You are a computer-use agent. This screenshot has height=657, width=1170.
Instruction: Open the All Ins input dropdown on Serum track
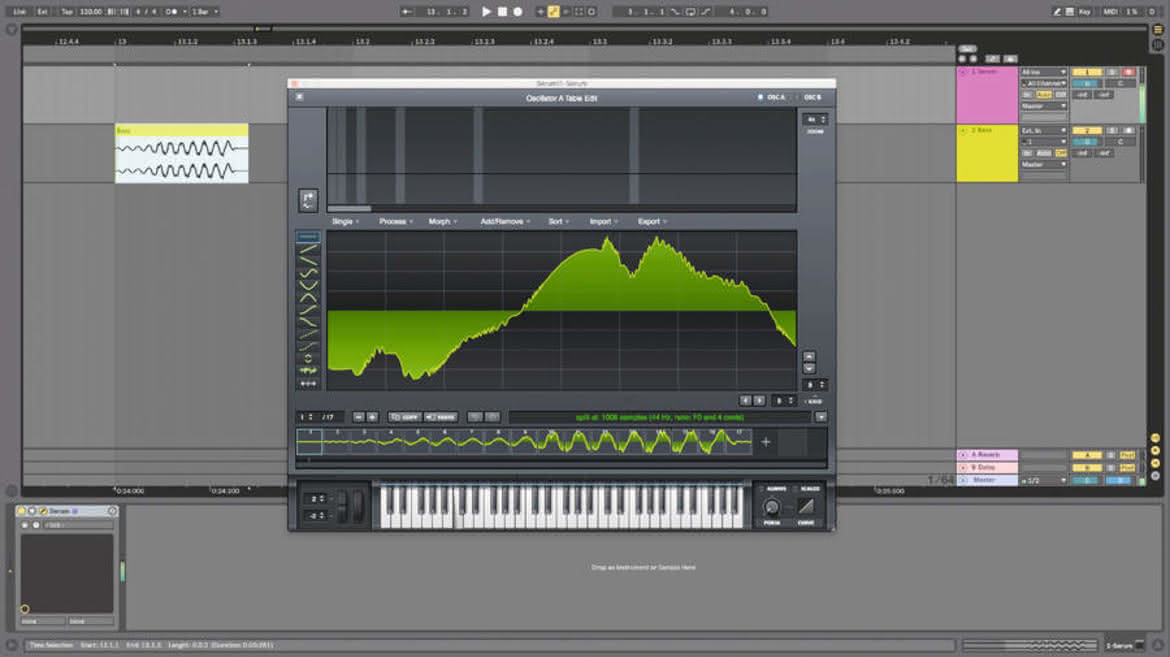pyautogui.click(x=1044, y=72)
